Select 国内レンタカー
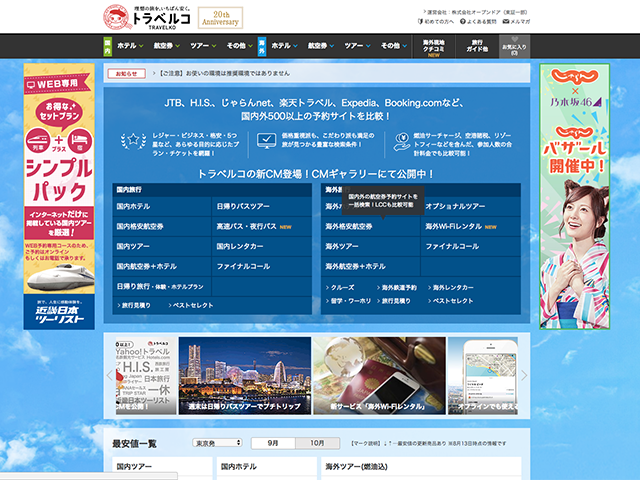The height and width of the screenshot is (480, 640). (x=262, y=247)
